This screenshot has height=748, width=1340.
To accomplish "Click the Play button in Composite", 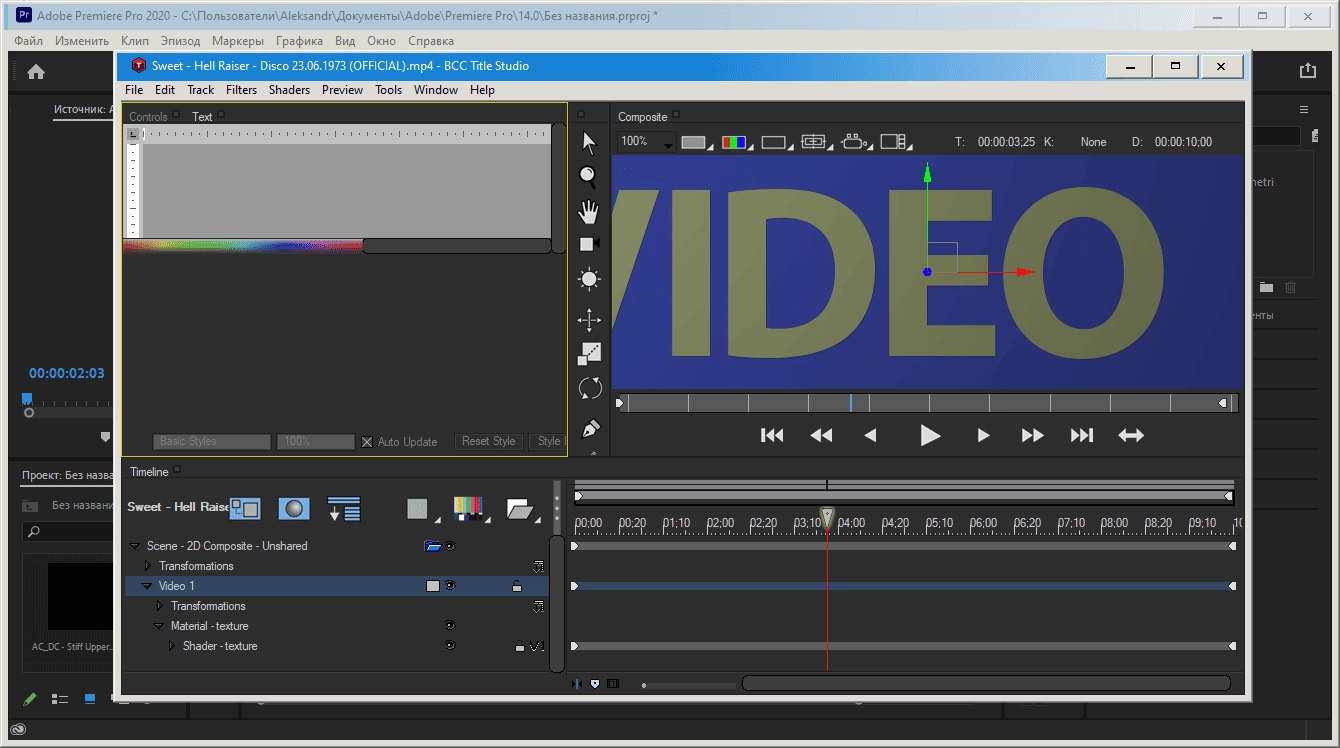I will coord(930,435).
